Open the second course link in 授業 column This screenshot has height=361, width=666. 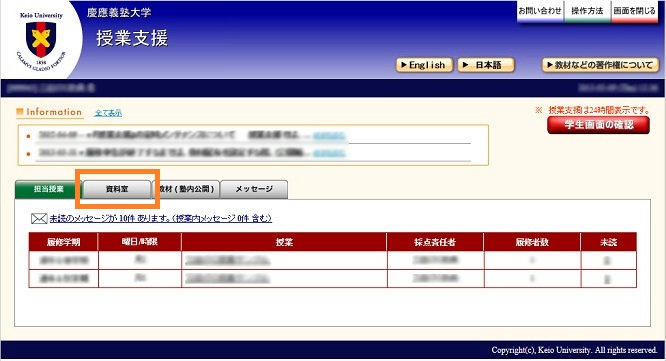pos(227,279)
